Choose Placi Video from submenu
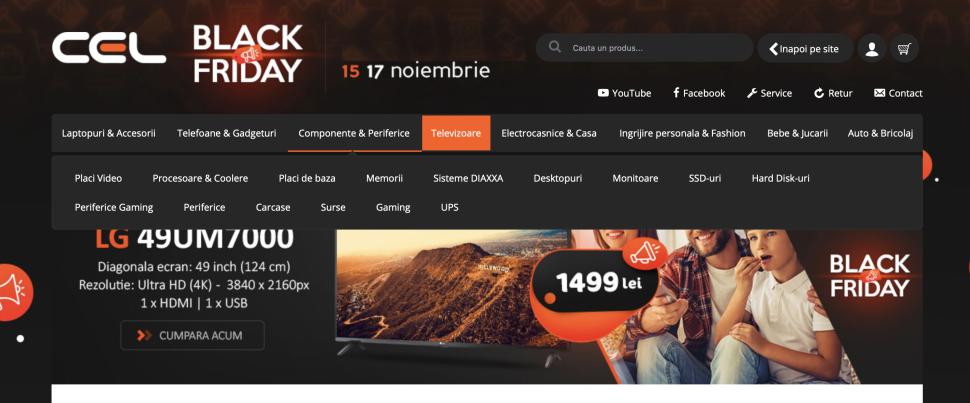The width and height of the screenshot is (970, 403). point(98,178)
